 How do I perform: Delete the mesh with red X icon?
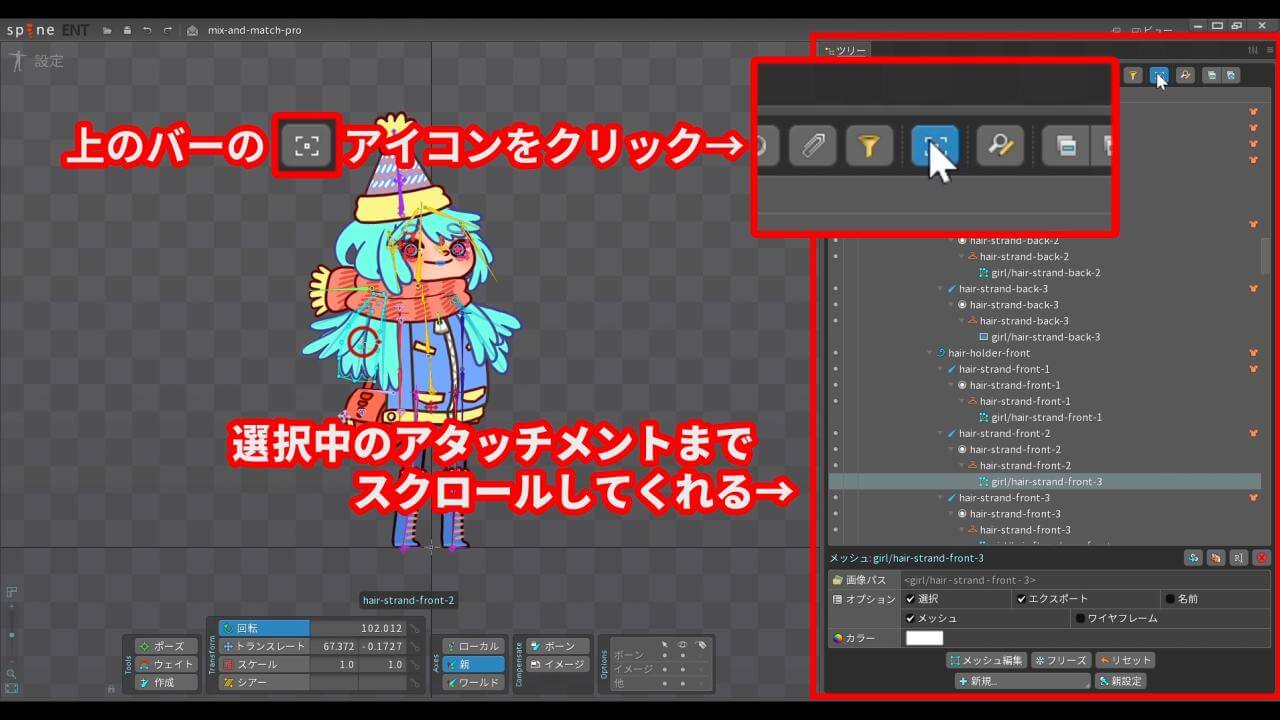point(1262,558)
